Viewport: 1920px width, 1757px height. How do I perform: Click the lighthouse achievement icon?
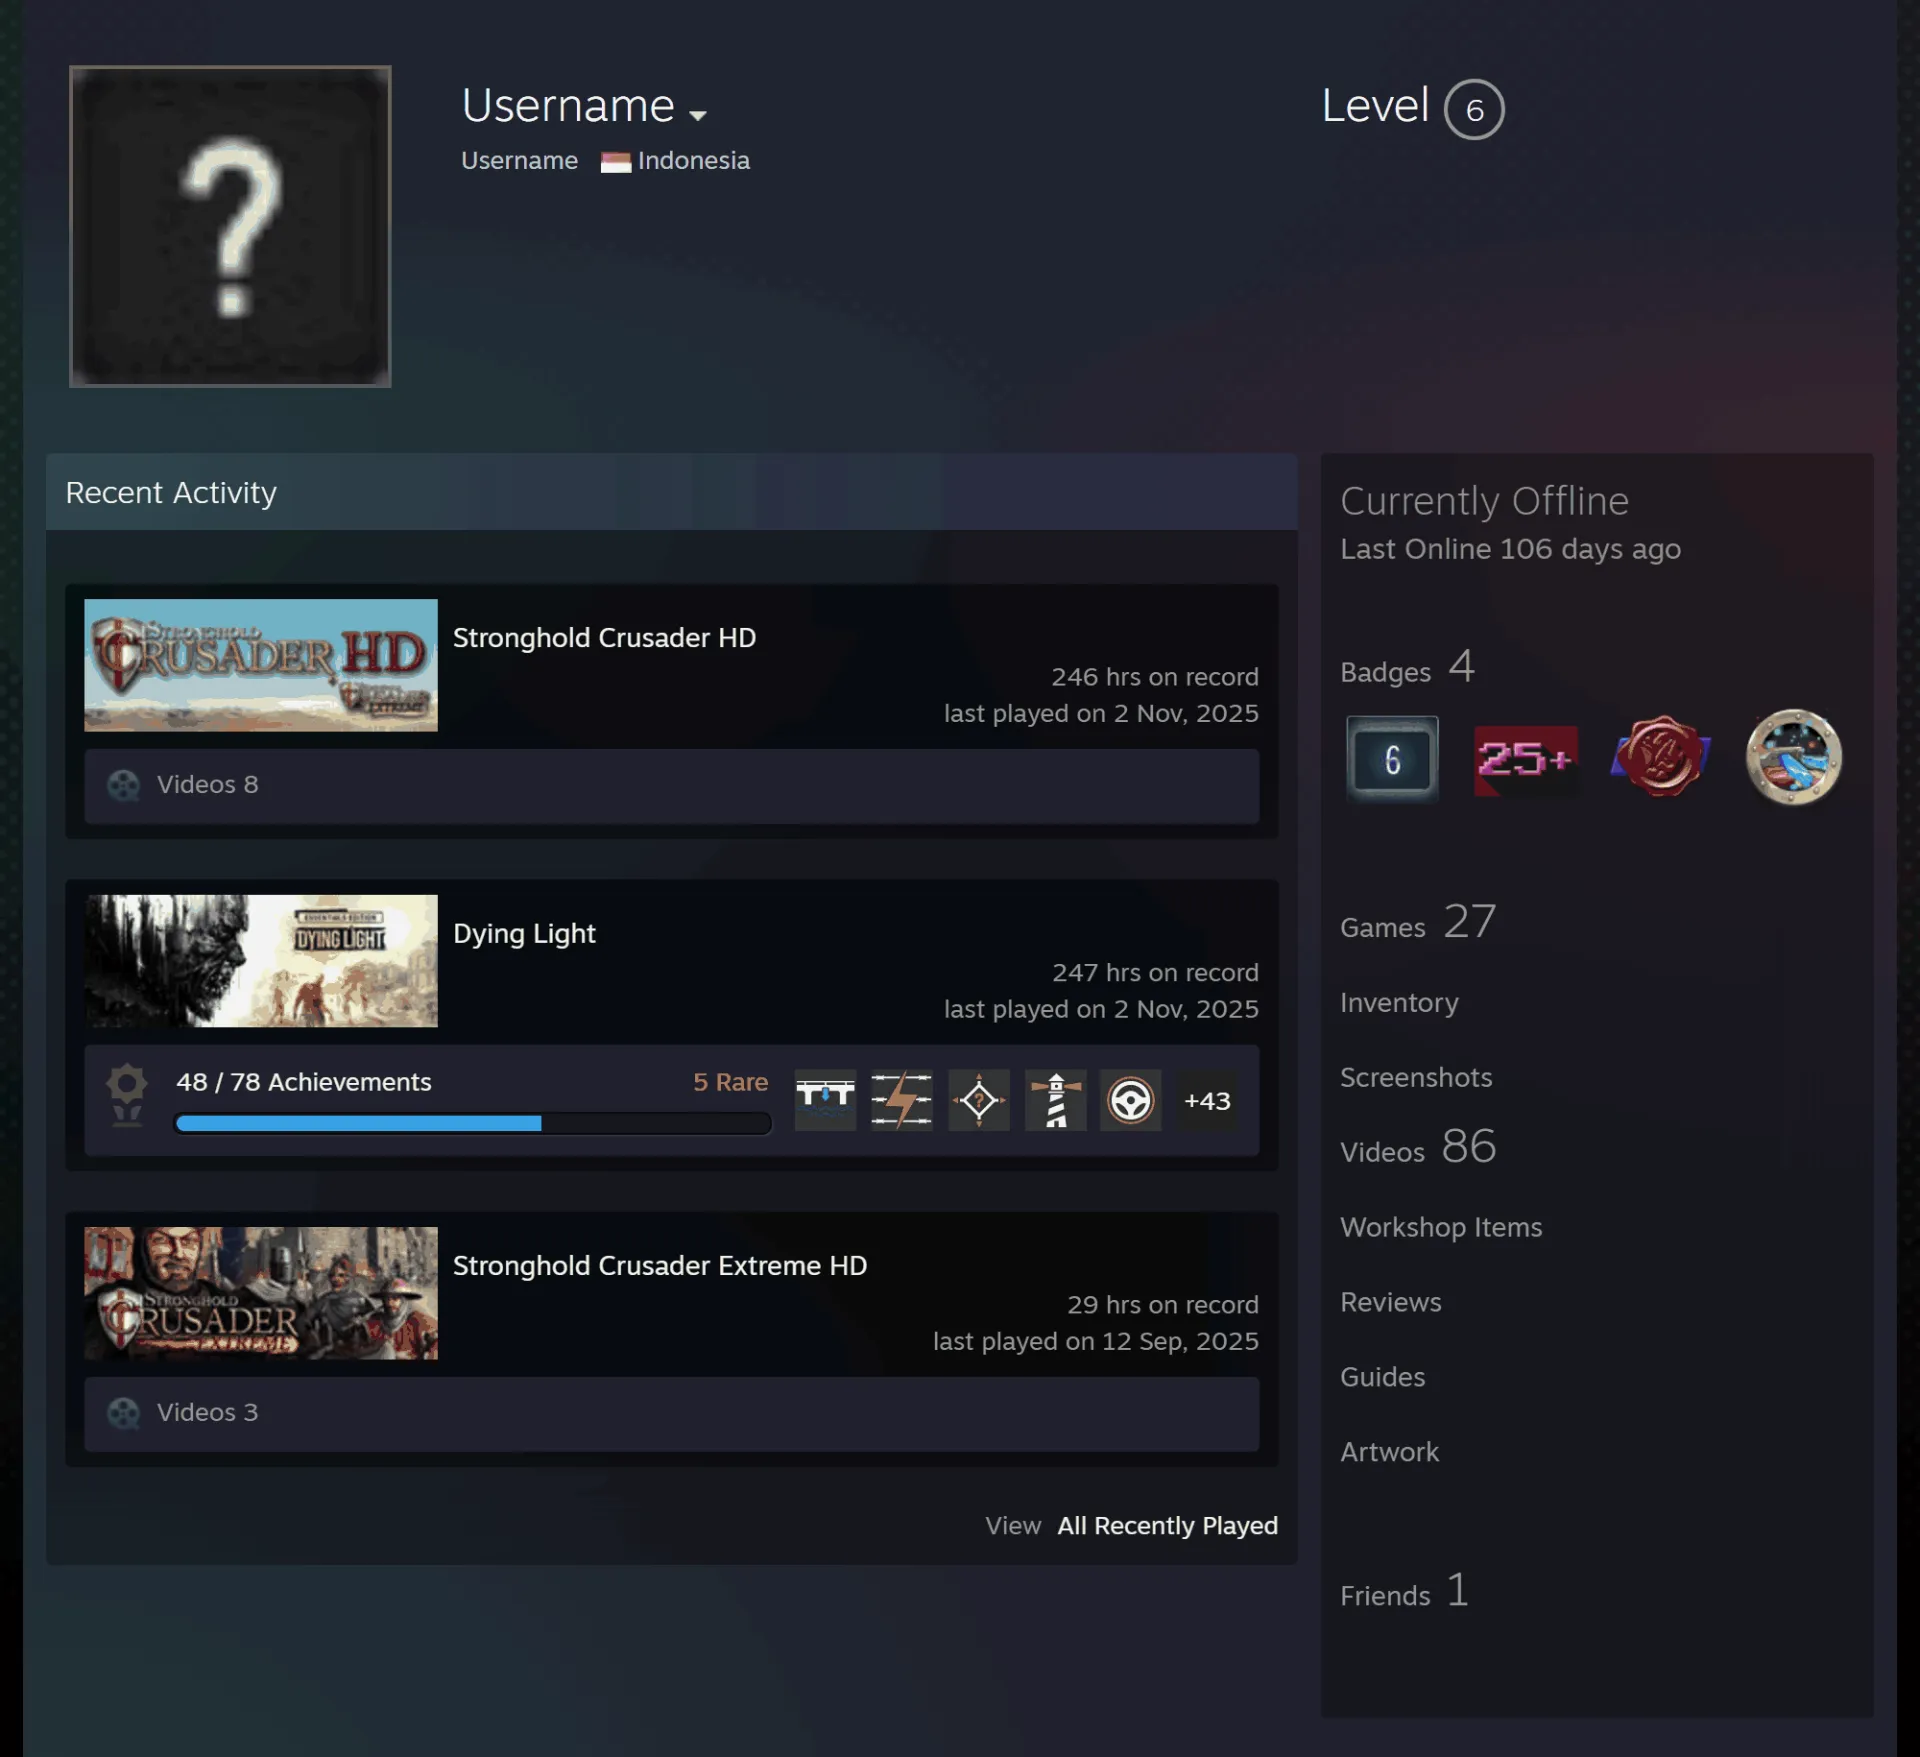click(1055, 1100)
